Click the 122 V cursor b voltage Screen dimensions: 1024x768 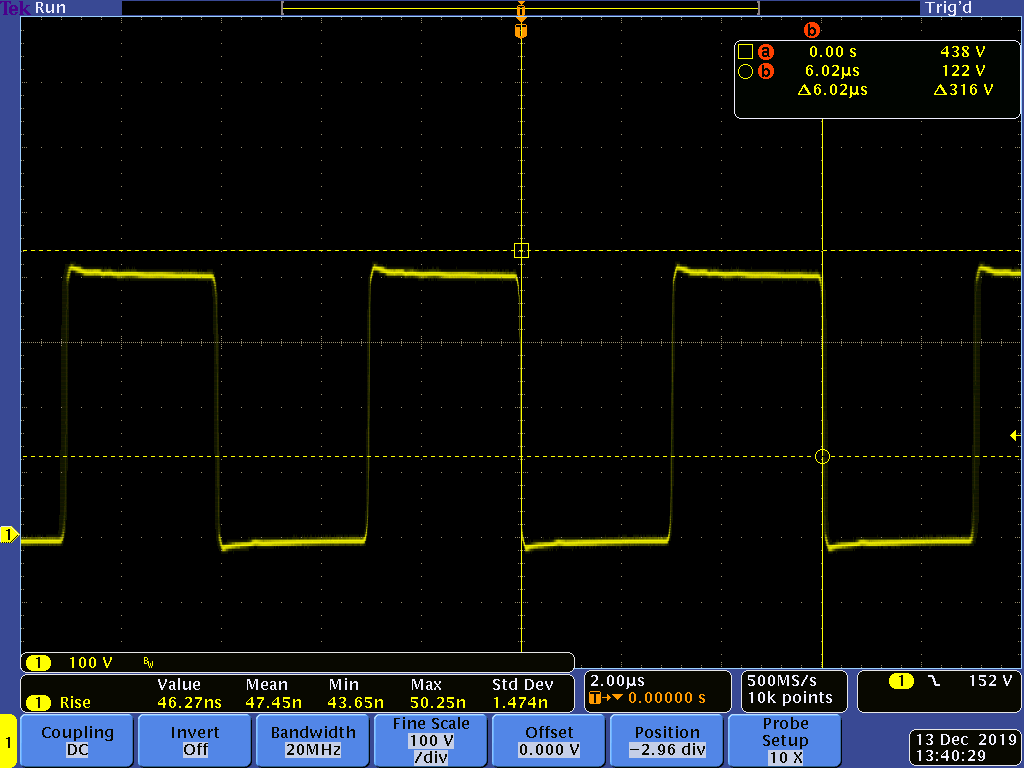[x=963, y=71]
